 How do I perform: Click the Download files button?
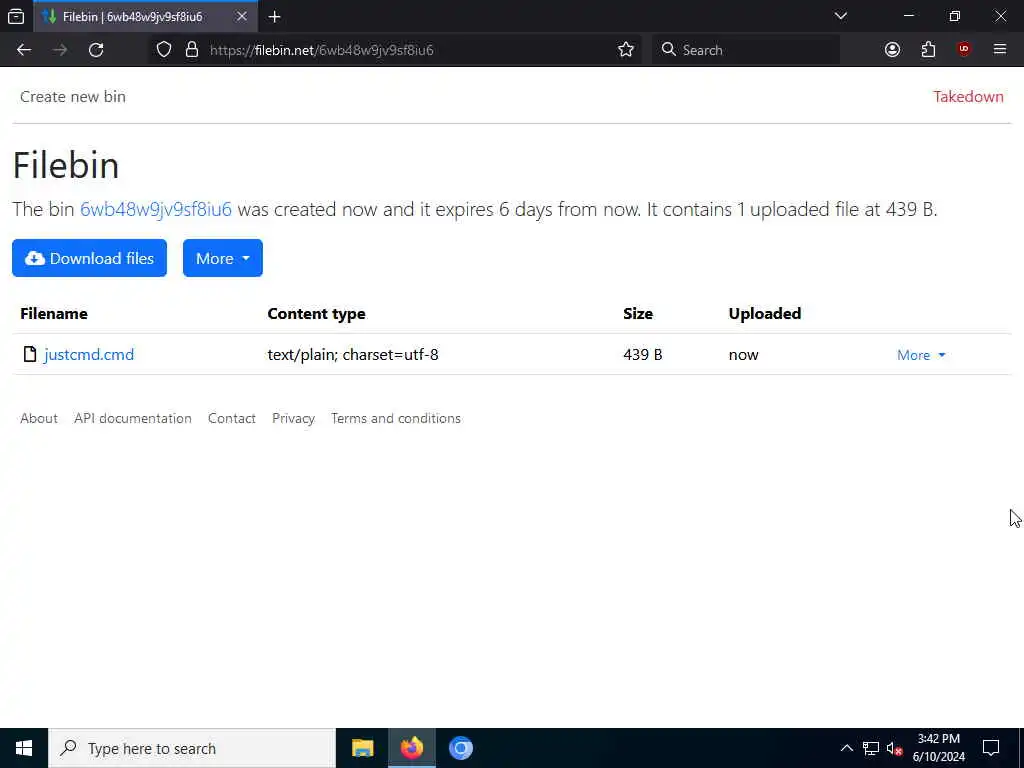click(x=89, y=258)
